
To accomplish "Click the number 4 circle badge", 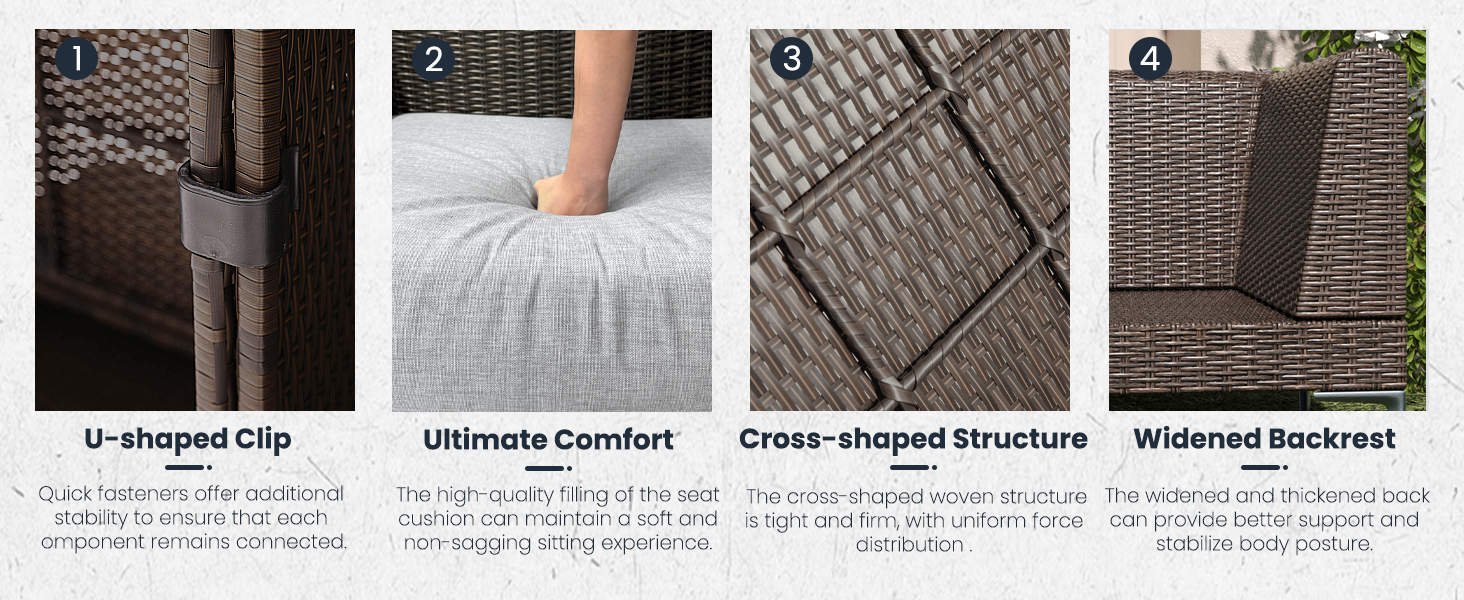I will pyautogui.click(x=1150, y=58).
